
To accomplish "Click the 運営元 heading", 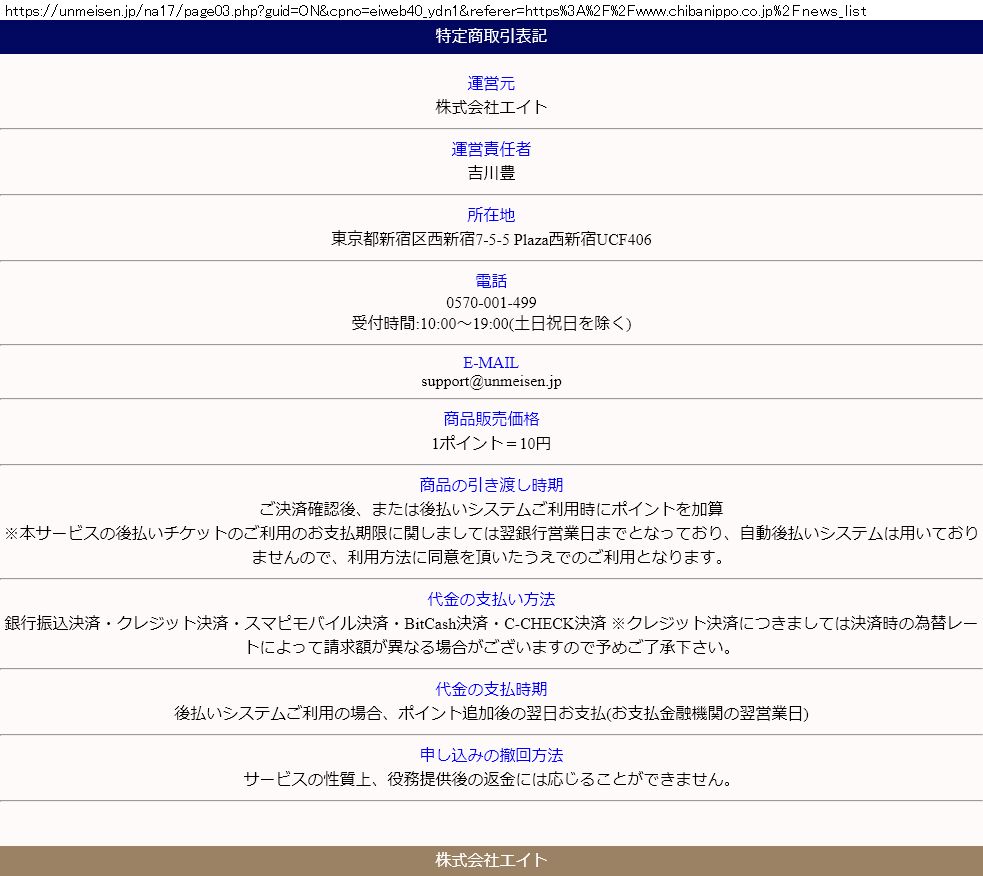I will click(491, 84).
